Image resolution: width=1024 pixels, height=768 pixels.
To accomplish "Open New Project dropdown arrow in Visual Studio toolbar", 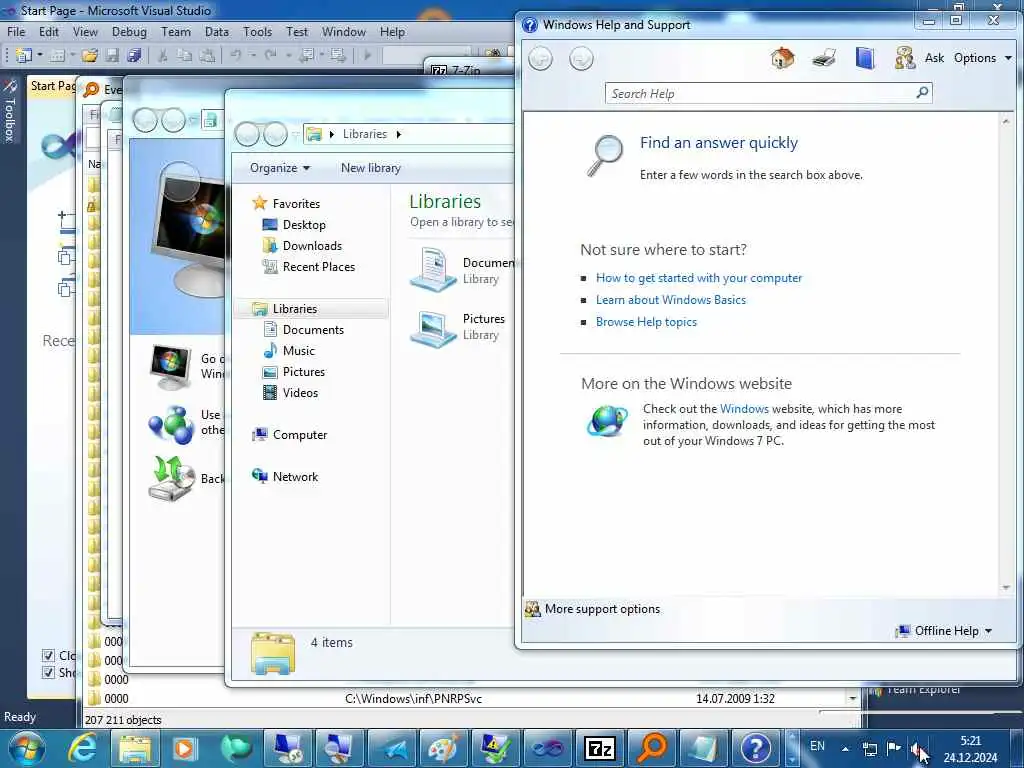I will pos(39,56).
